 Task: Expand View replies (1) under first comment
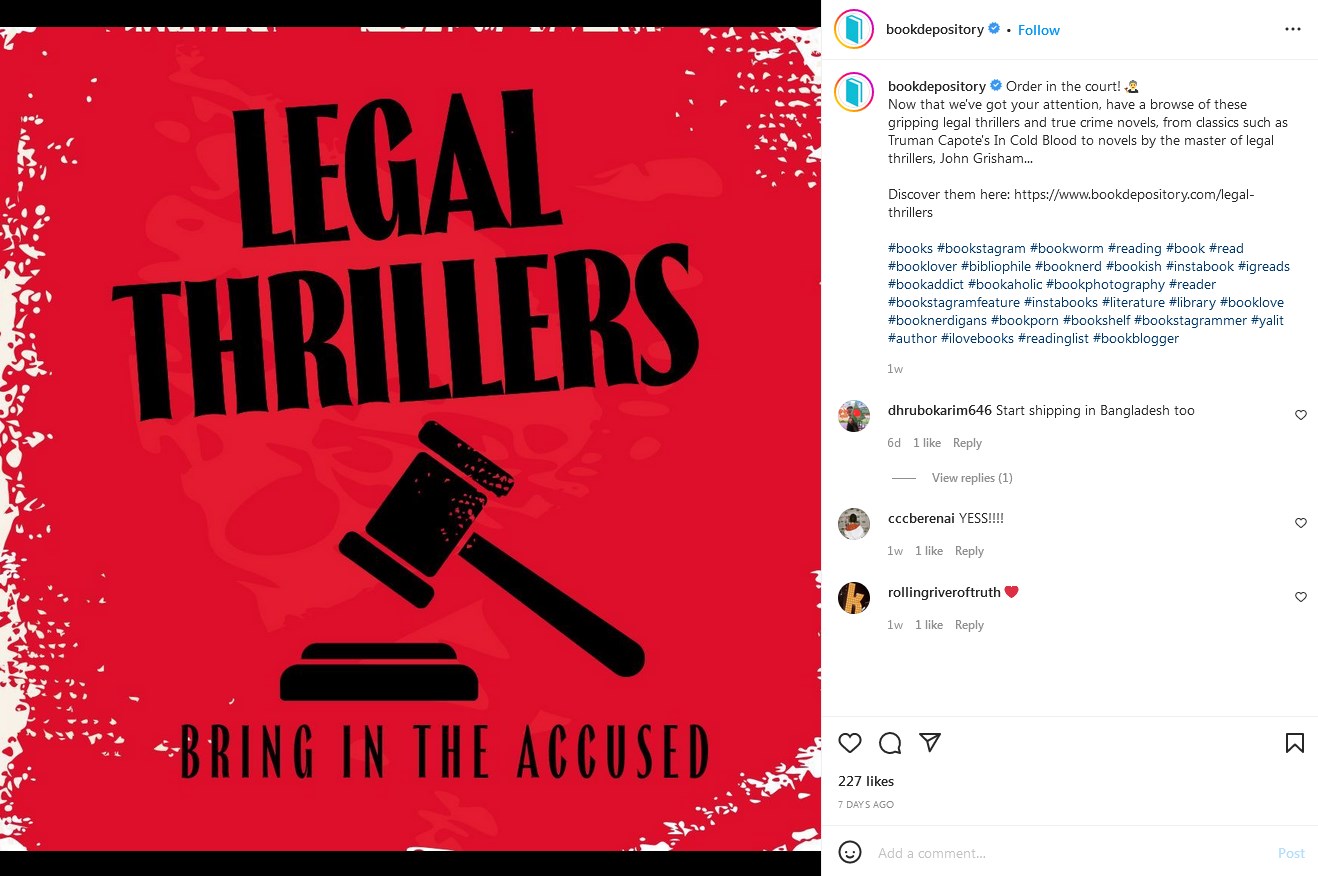click(x=972, y=478)
